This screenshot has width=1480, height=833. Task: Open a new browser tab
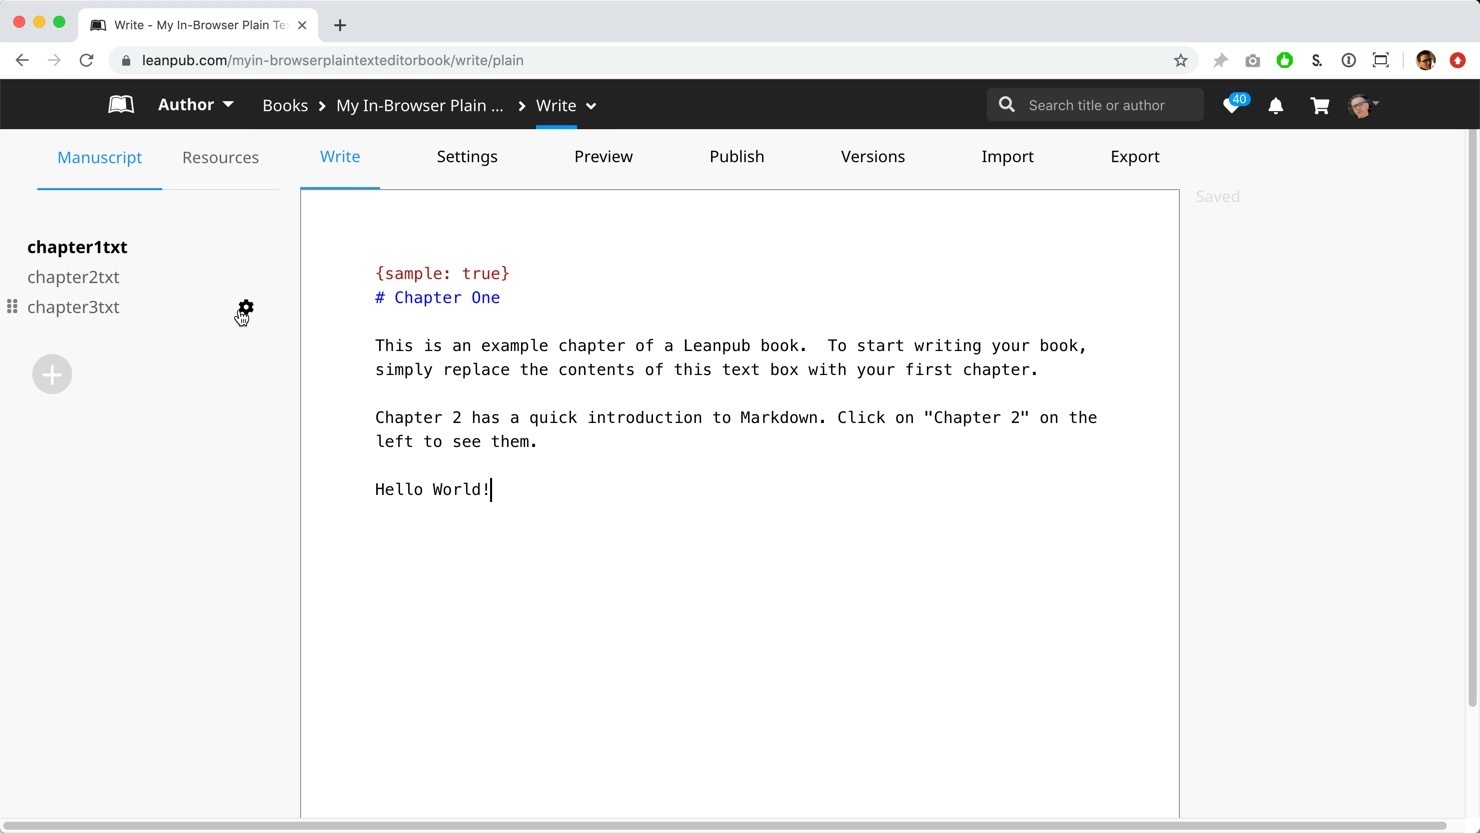click(x=340, y=25)
